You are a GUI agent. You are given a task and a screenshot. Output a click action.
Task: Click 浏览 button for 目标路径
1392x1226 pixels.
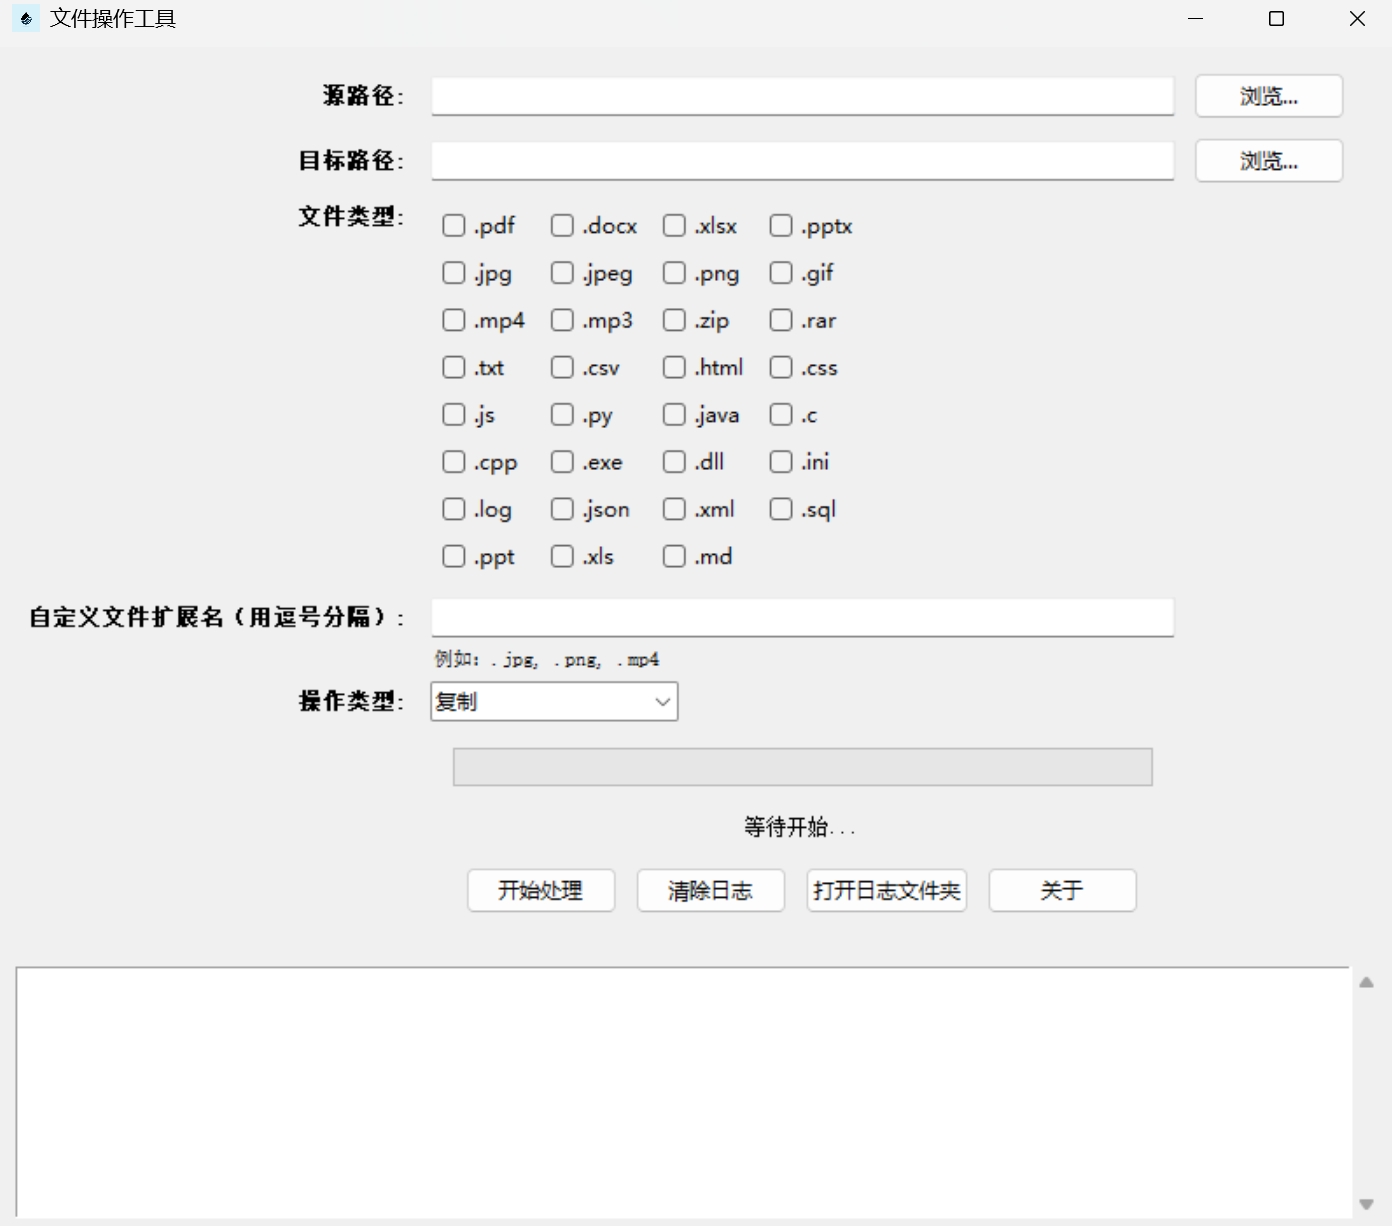[1269, 161]
